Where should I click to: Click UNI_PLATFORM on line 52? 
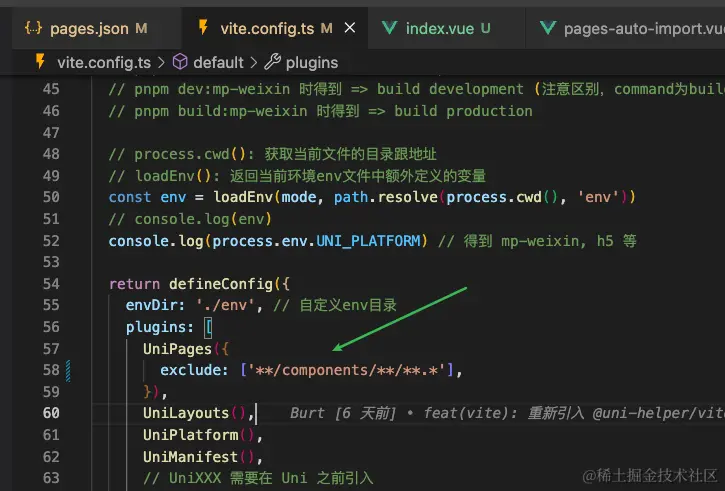(369, 241)
